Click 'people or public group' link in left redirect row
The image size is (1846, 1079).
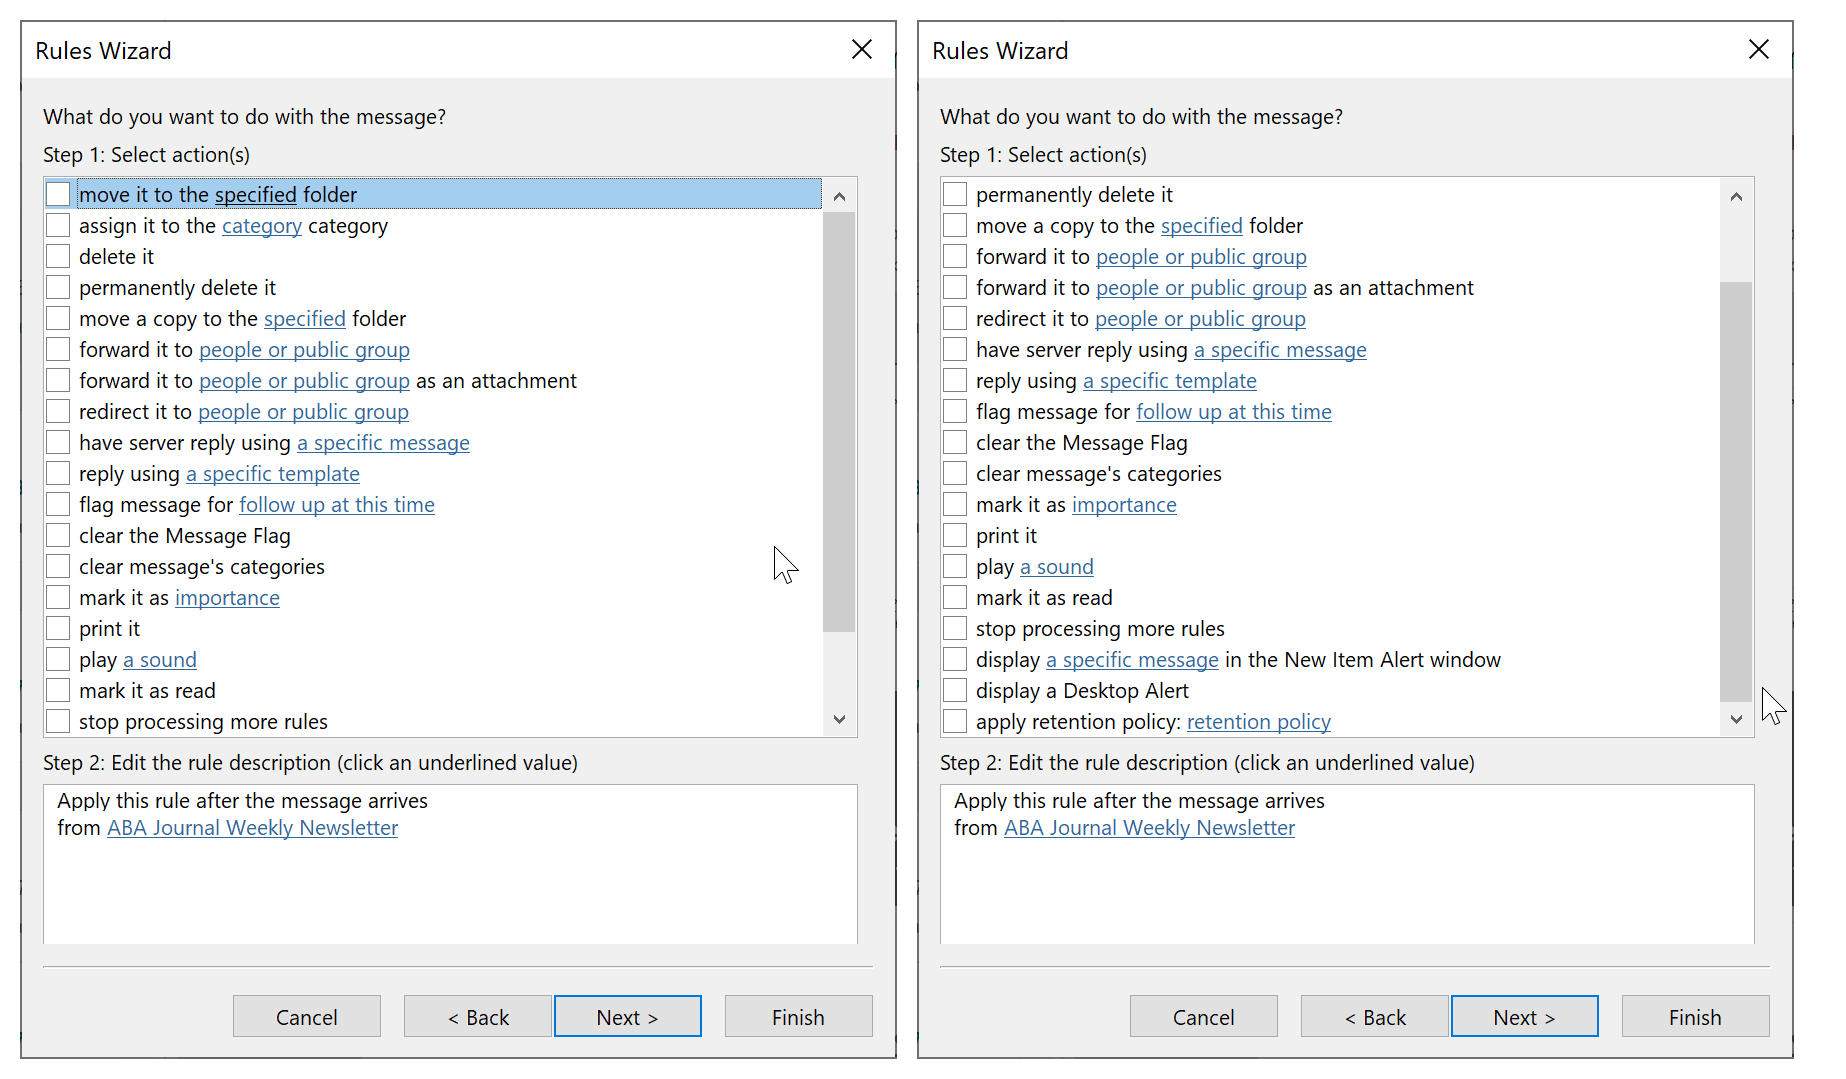click(x=303, y=412)
